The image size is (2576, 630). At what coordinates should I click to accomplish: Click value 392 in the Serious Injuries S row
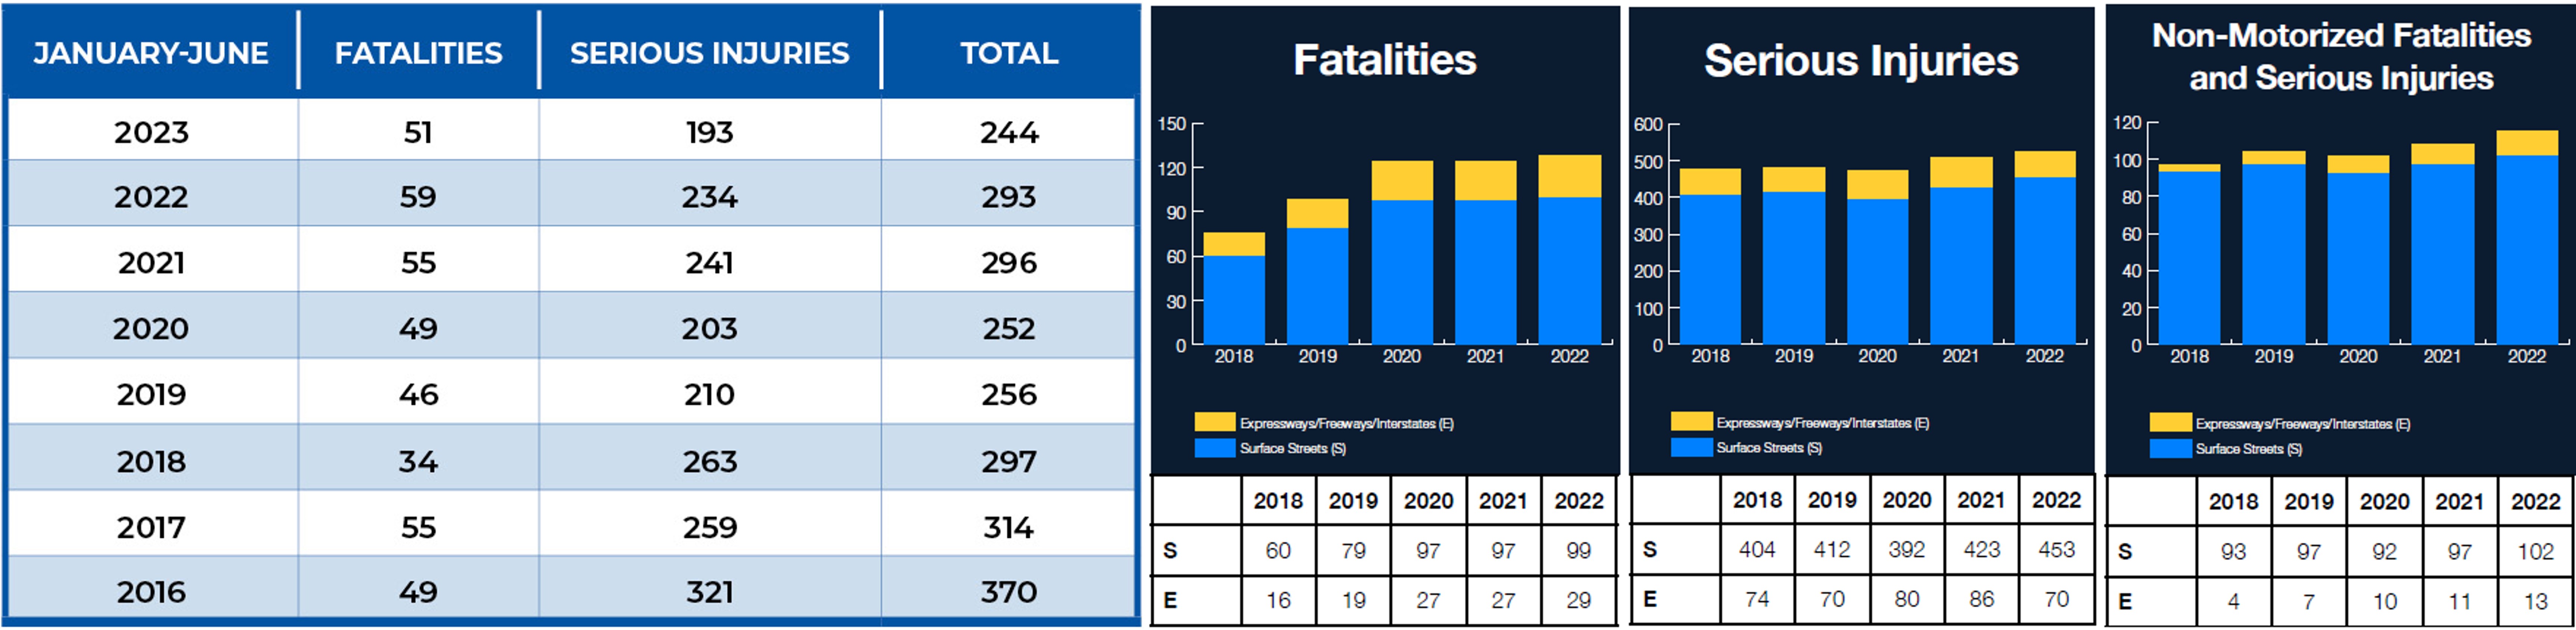pos(1907,550)
